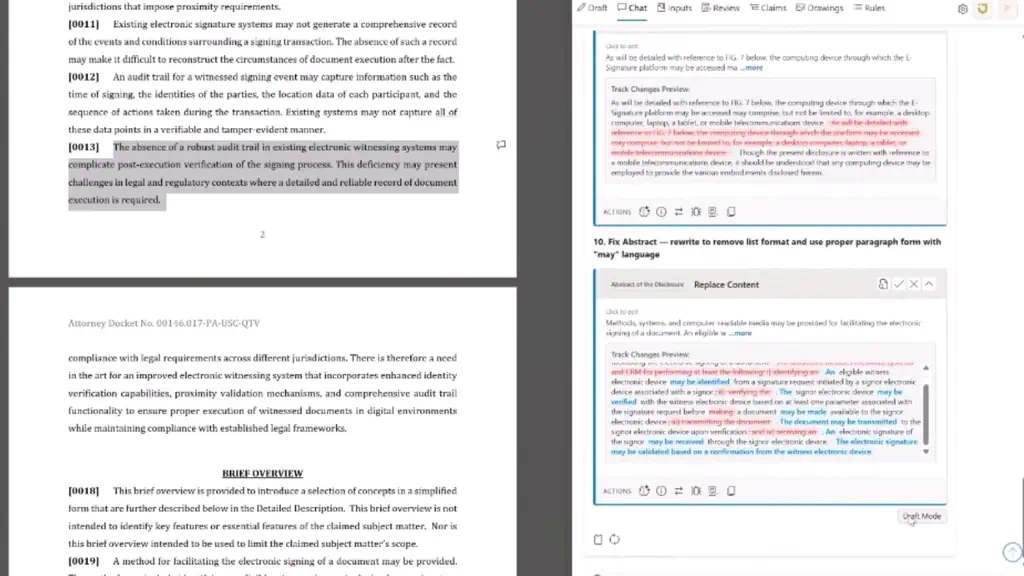1024x576 pixels.
Task: Accept the Replace Content change with checkmark
Action: click(899, 284)
